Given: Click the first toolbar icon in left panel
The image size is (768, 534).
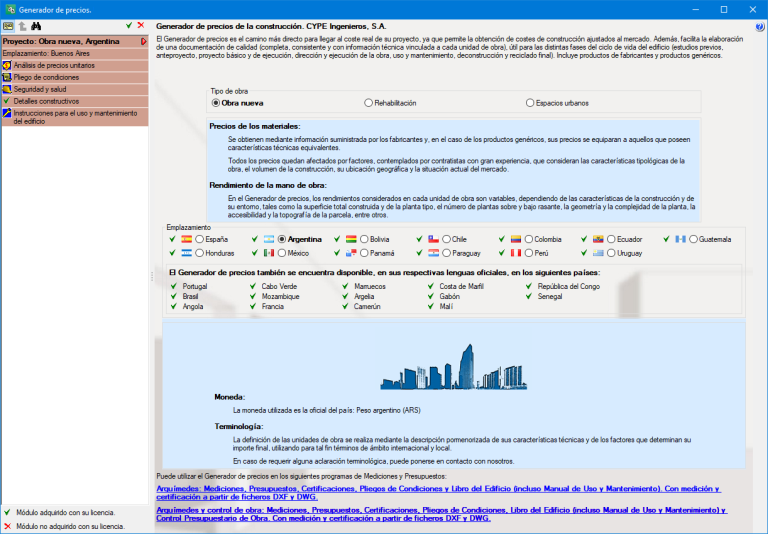Looking at the screenshot, I should pos(8,26).
